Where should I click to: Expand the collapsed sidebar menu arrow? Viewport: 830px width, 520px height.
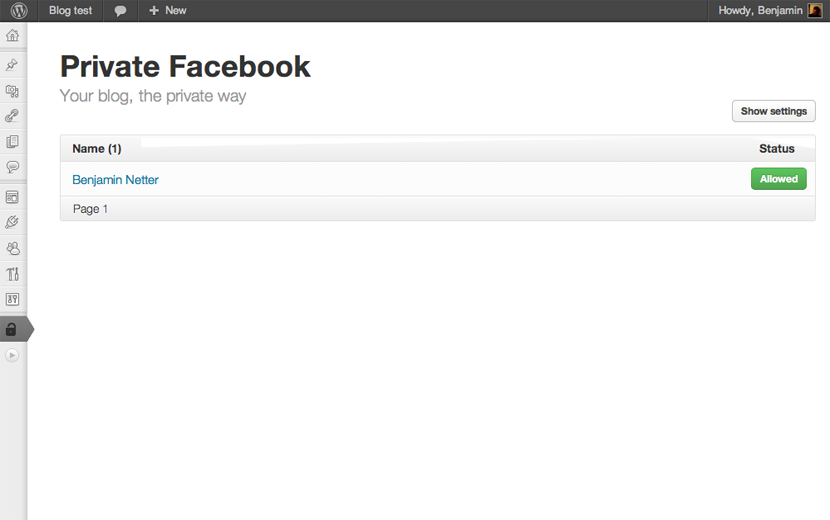pos(12,355)
